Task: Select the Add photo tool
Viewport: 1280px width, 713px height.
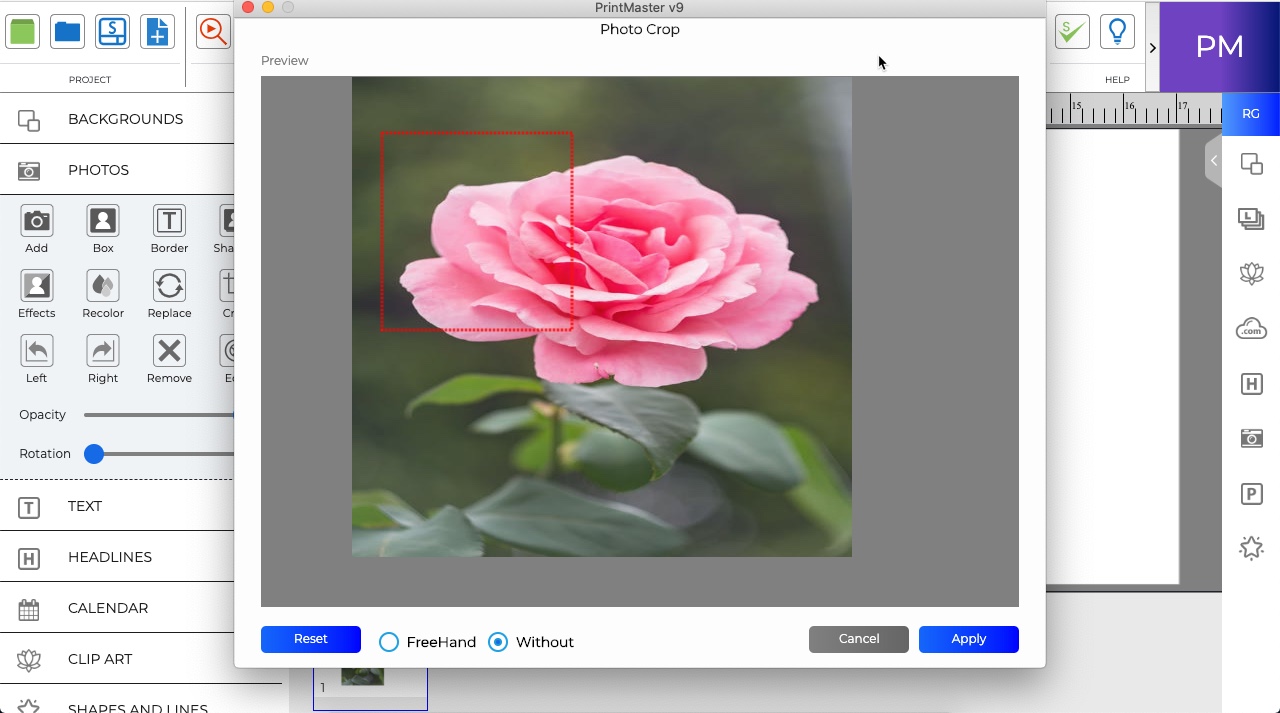Action: pos(36,228)
